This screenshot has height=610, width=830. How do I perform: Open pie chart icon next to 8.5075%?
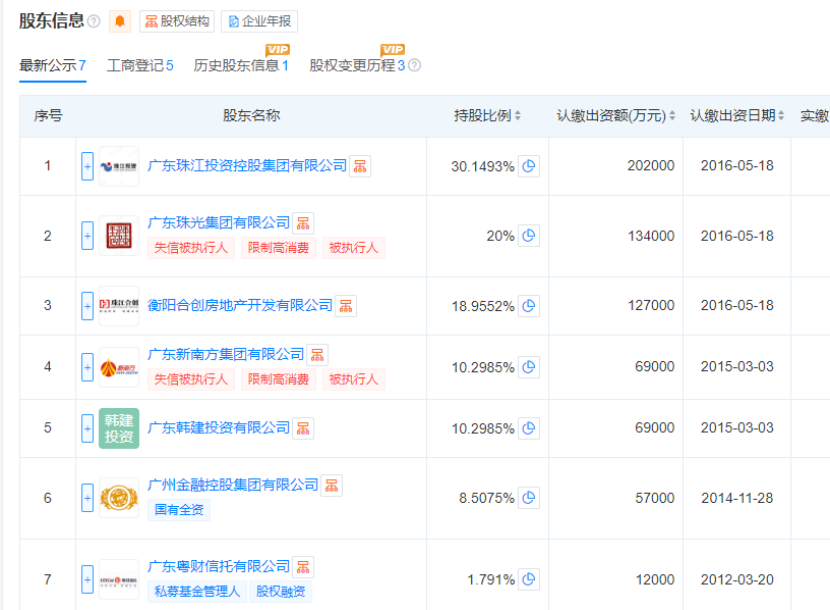tap(529, 497)
